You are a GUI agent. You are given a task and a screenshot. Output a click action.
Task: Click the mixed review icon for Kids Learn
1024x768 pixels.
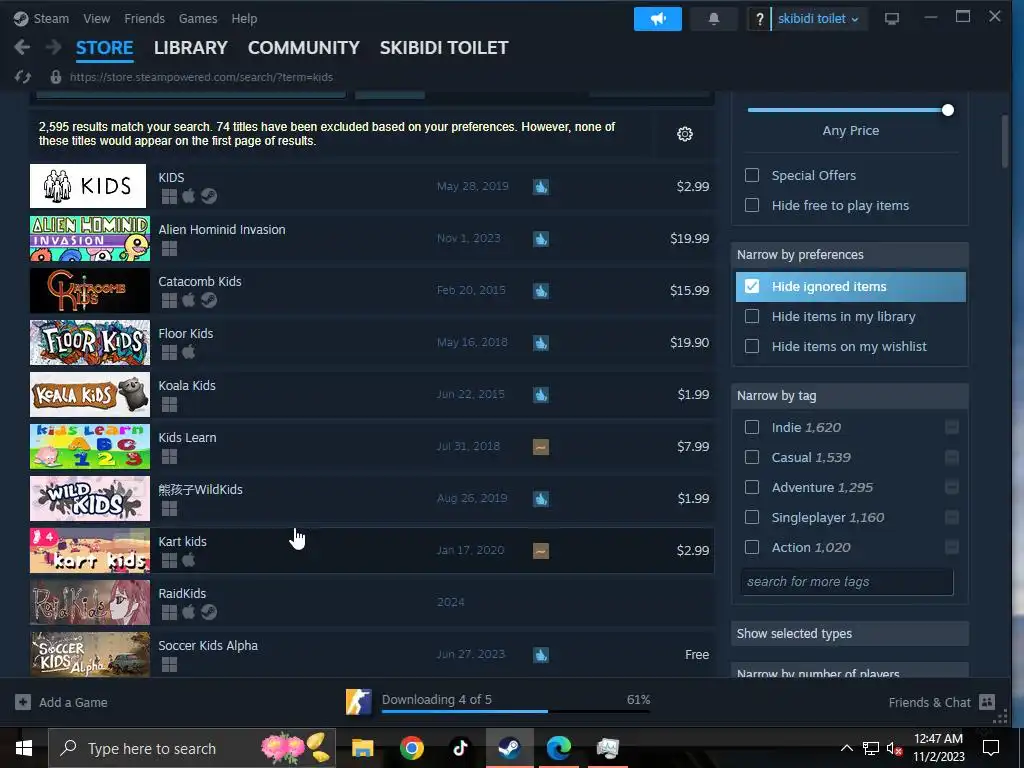point(541,447)
